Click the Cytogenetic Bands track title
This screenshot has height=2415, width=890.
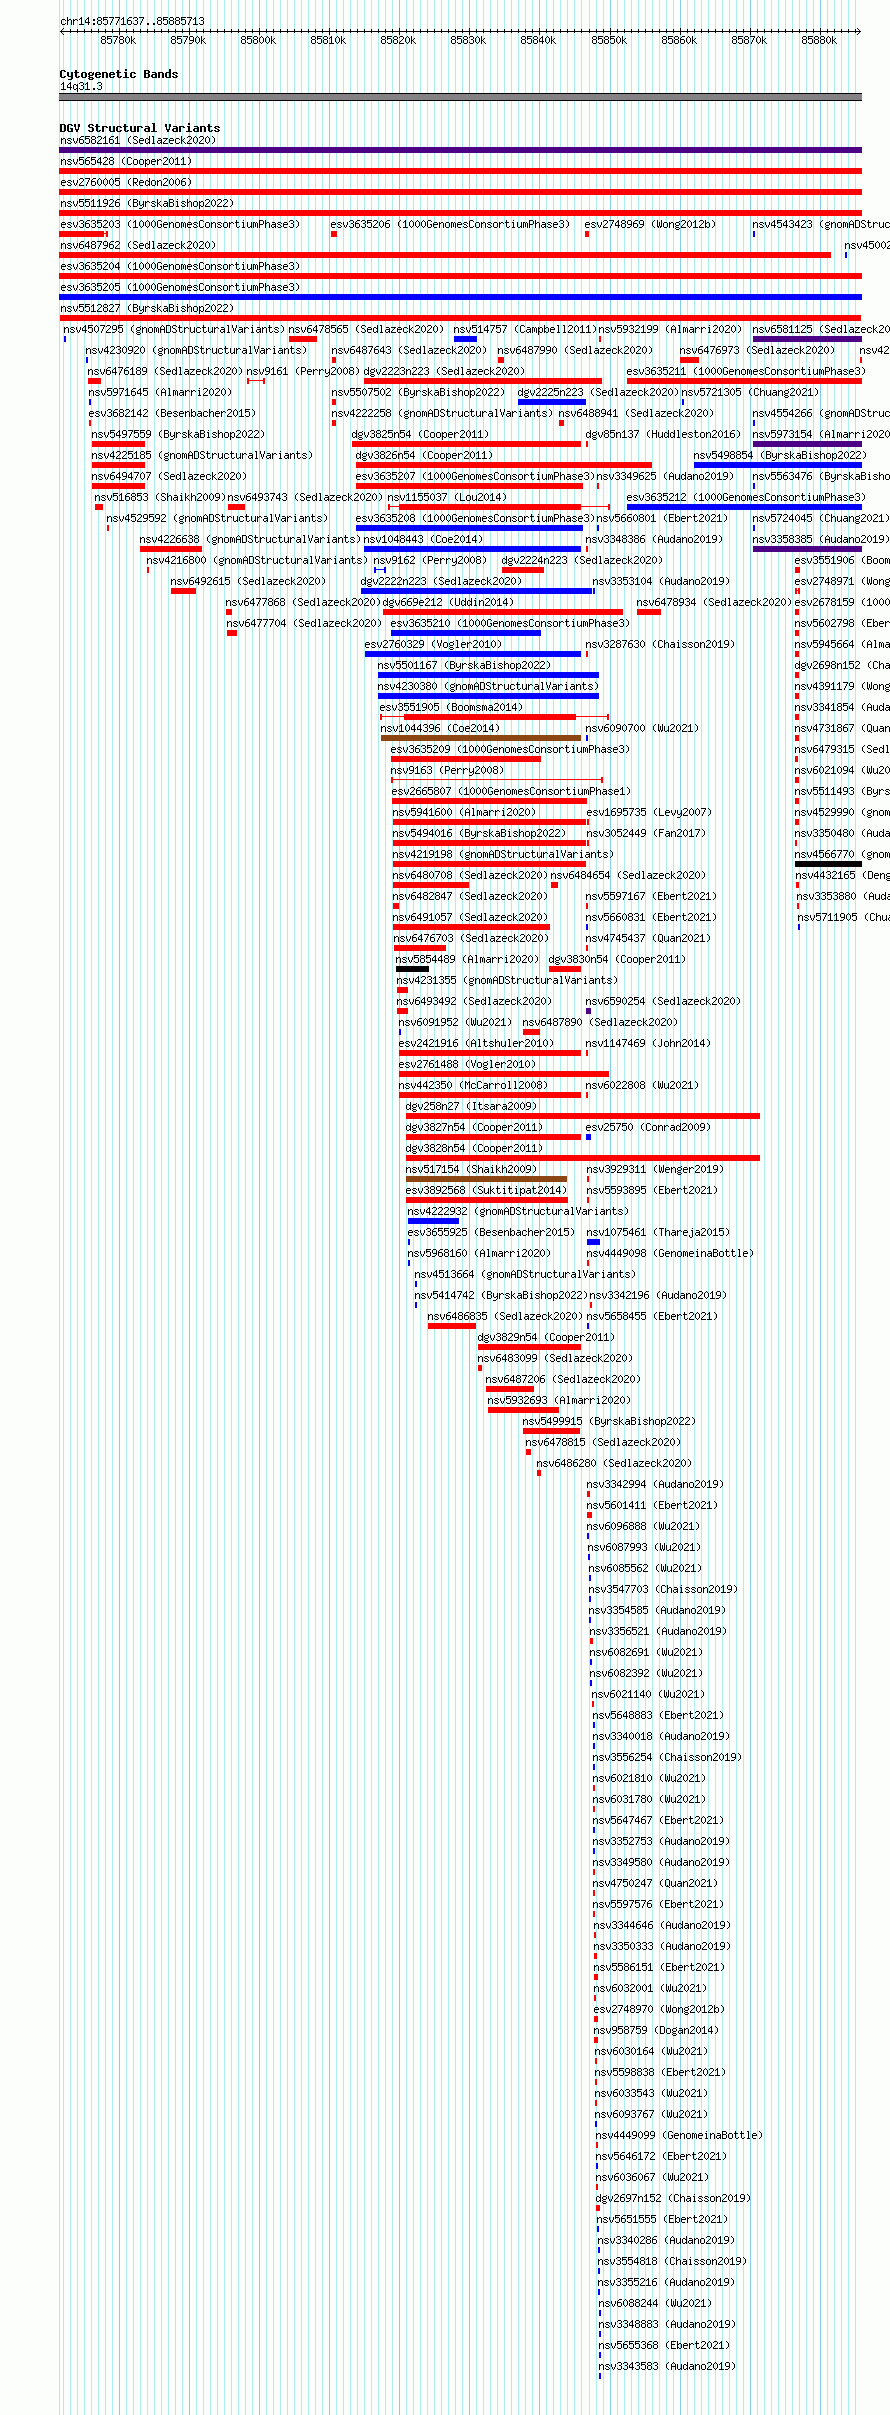click(x=119, y=74)
